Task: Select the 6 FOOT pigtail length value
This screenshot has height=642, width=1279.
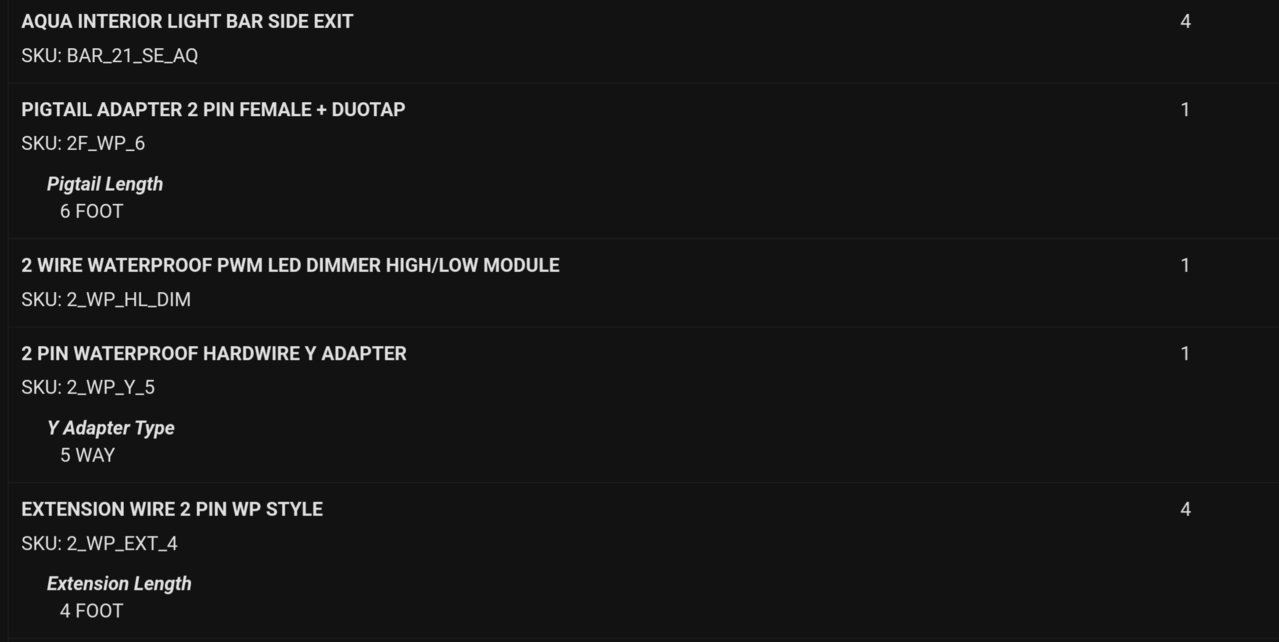Action: point(91,212)
